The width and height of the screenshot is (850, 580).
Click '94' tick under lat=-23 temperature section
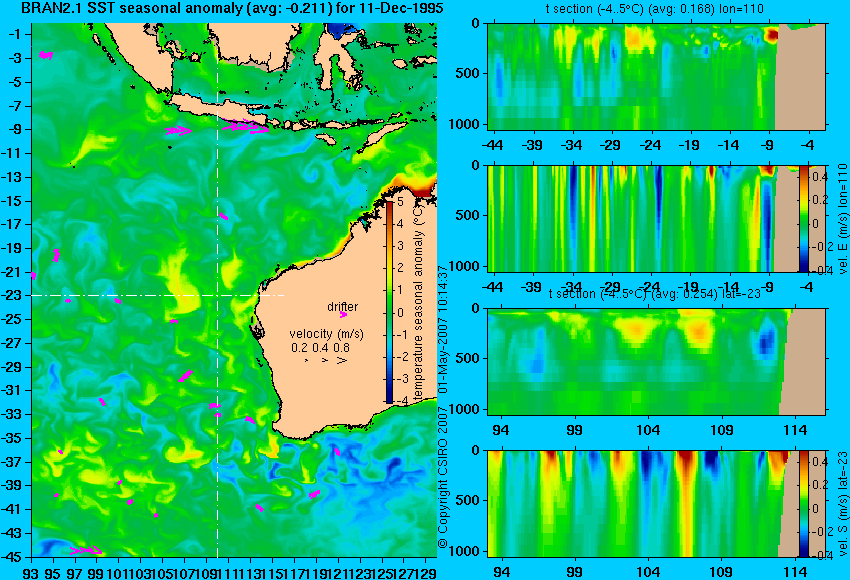(x=501, y=430)
